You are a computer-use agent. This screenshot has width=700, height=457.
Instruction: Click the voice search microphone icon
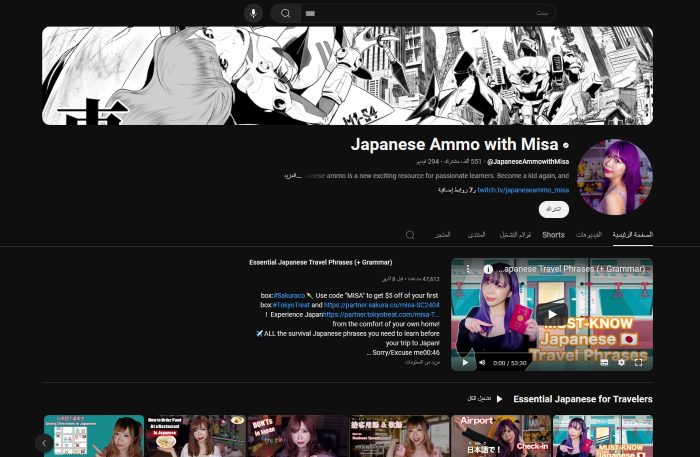(x=253, y=13)
